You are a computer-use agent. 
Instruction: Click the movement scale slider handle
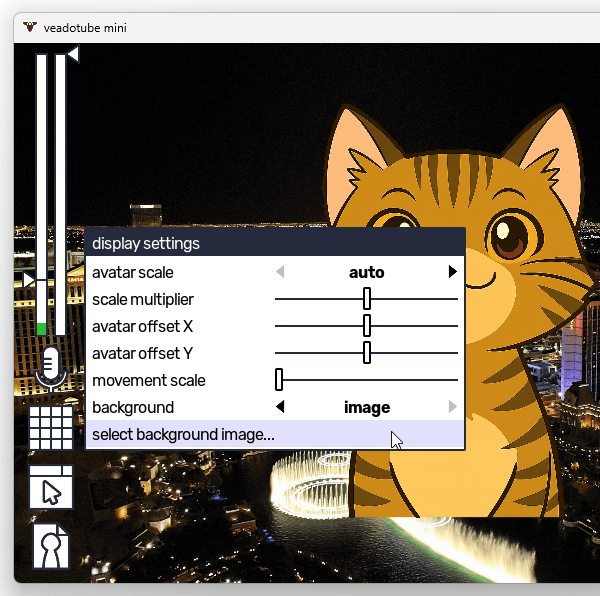[279, 379]
